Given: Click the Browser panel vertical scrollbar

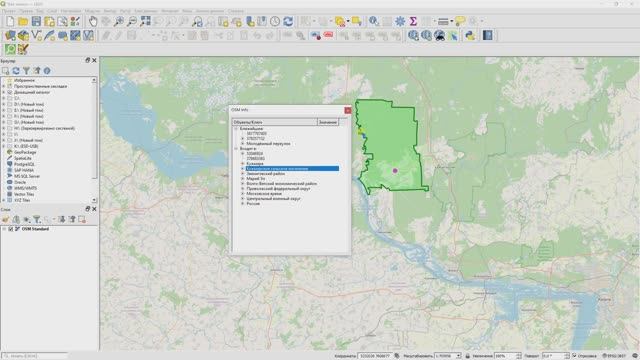Looking at the screenshot, I should point(94,140).
